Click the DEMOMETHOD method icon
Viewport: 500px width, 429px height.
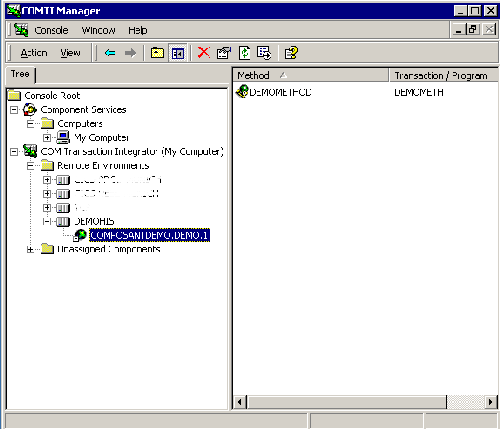coord(242,91)
